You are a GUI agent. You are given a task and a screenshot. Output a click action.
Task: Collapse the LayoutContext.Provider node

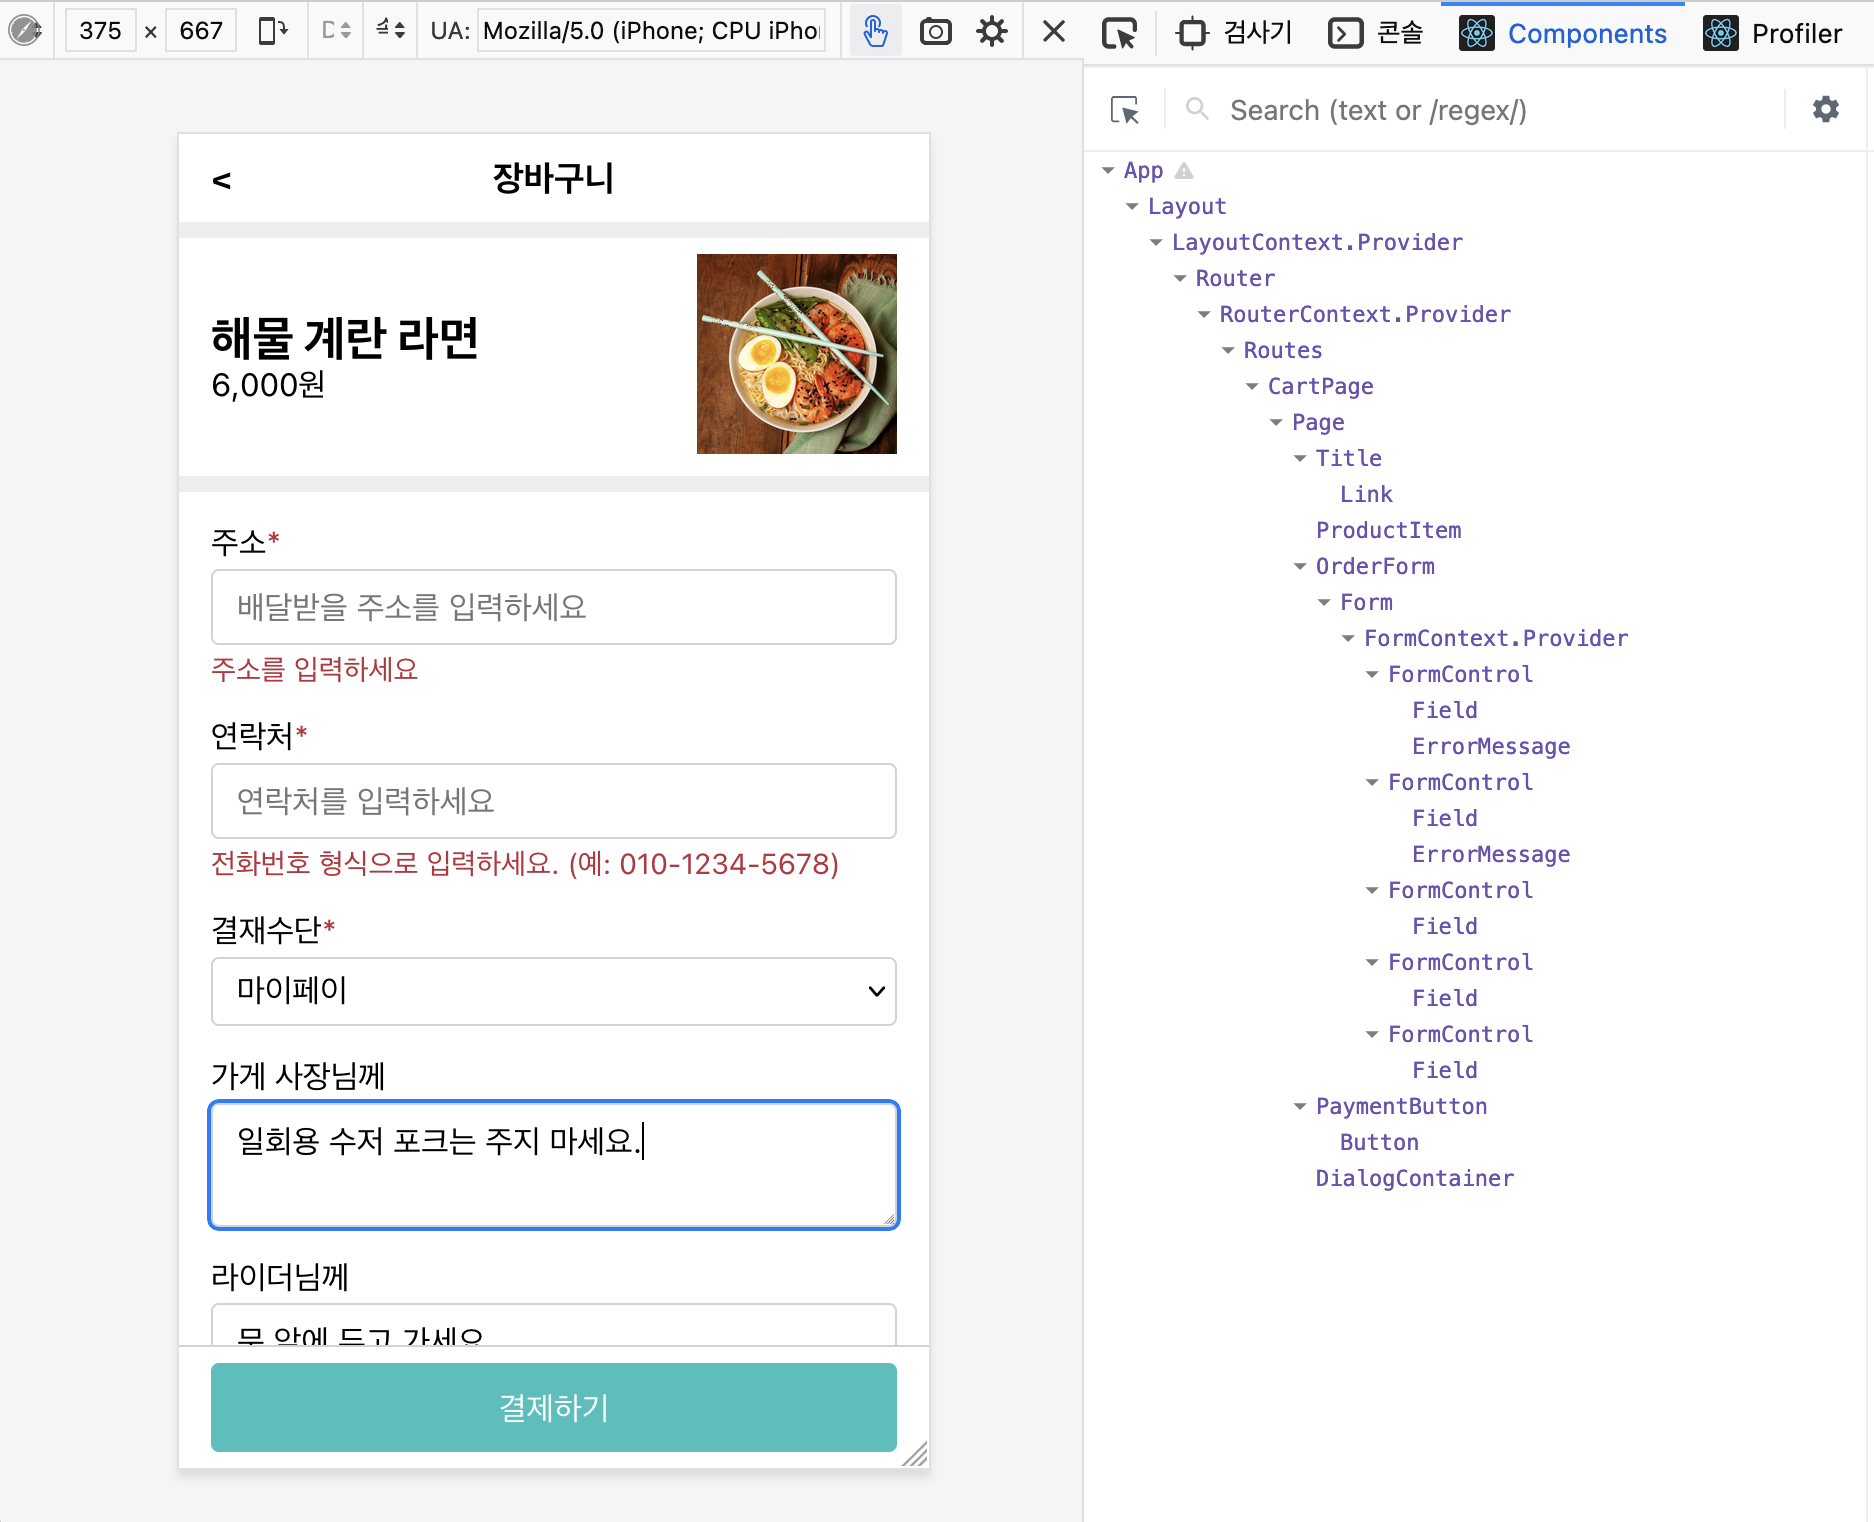pyautogui.click(x=1156, y=243)
